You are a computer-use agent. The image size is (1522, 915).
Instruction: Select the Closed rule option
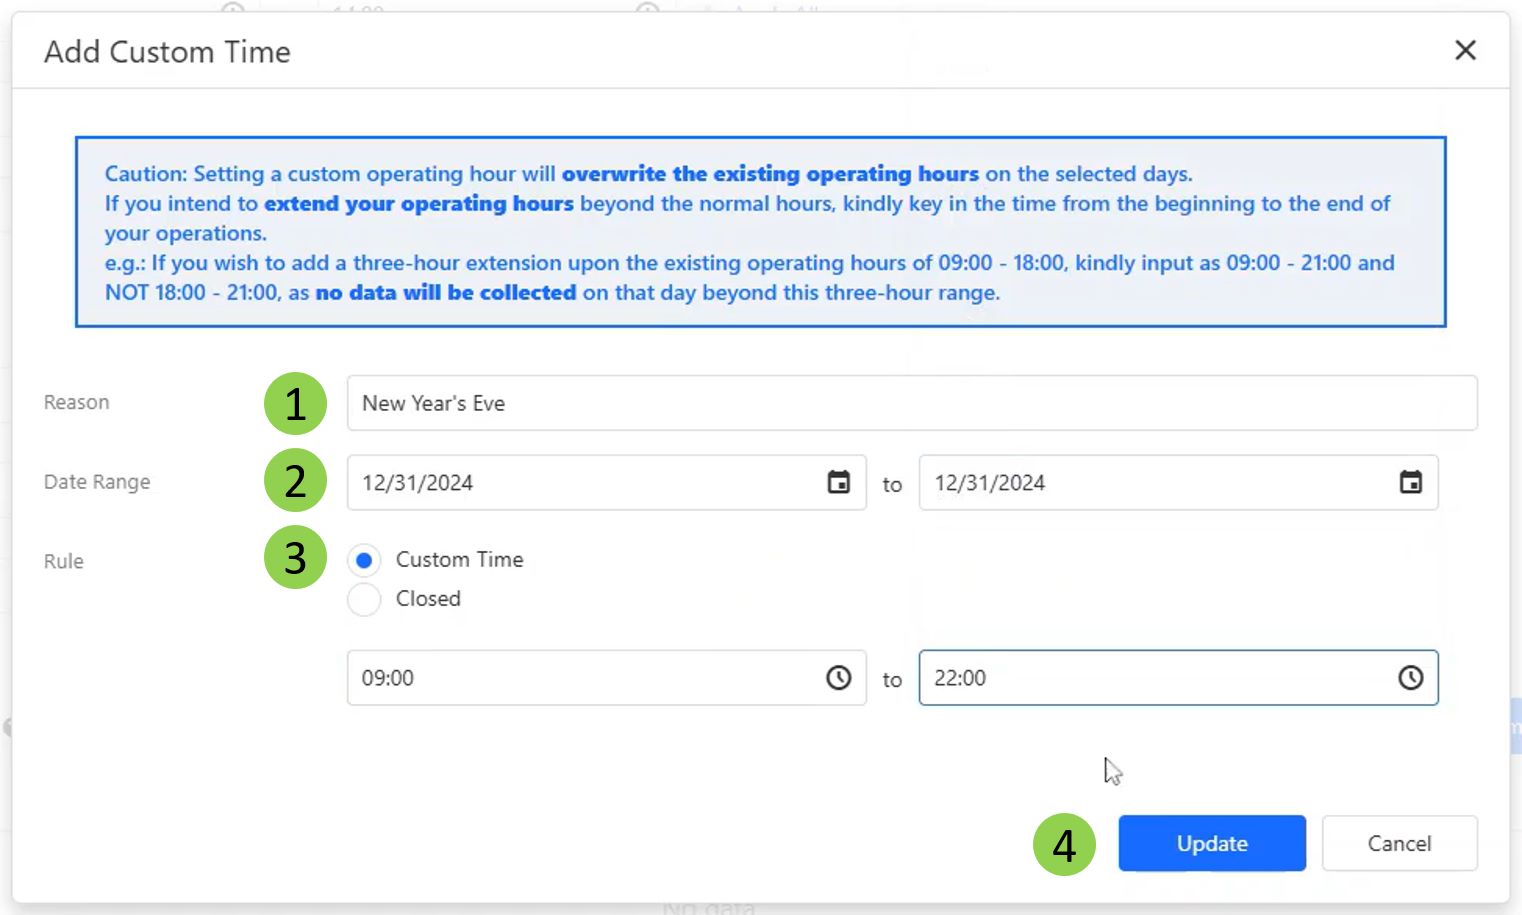pyautogui.click(x=364, y=599)
